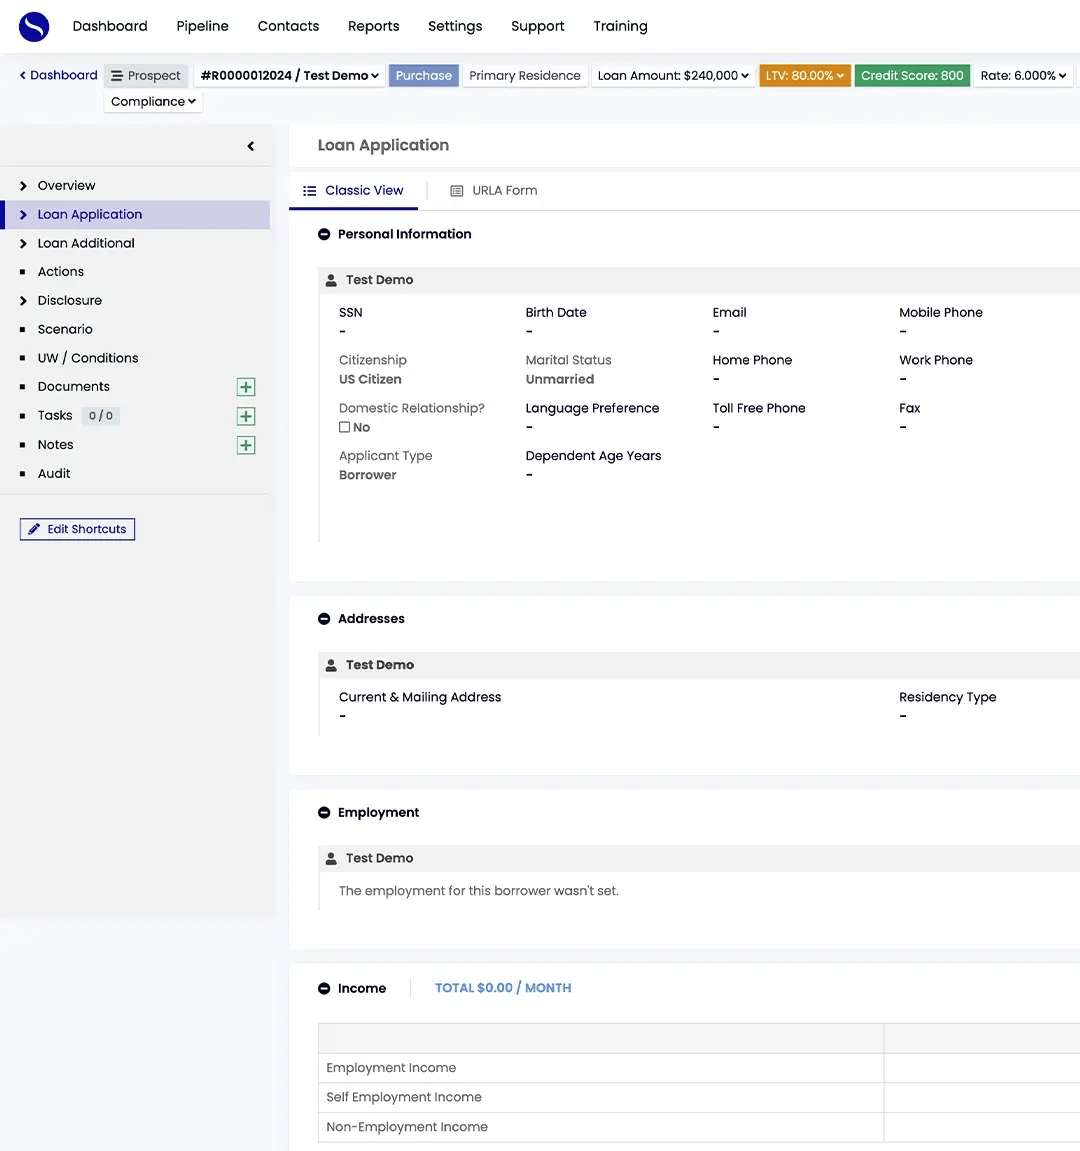Open Scenario in the sidebar
Image resolution: width=1080 pixels, height=1151 pixels.
[65, 330]
